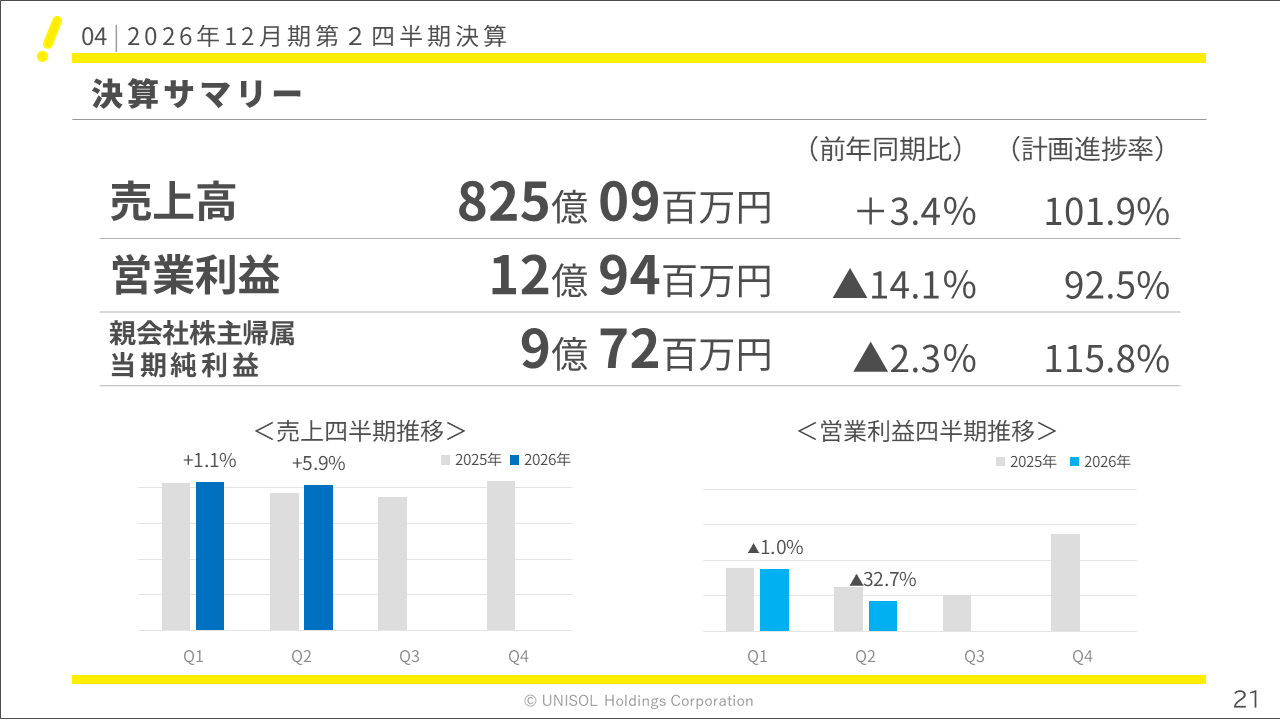Select the 営業利益 row label
This screenshot has height=720, width=1280.
point(195,276)
